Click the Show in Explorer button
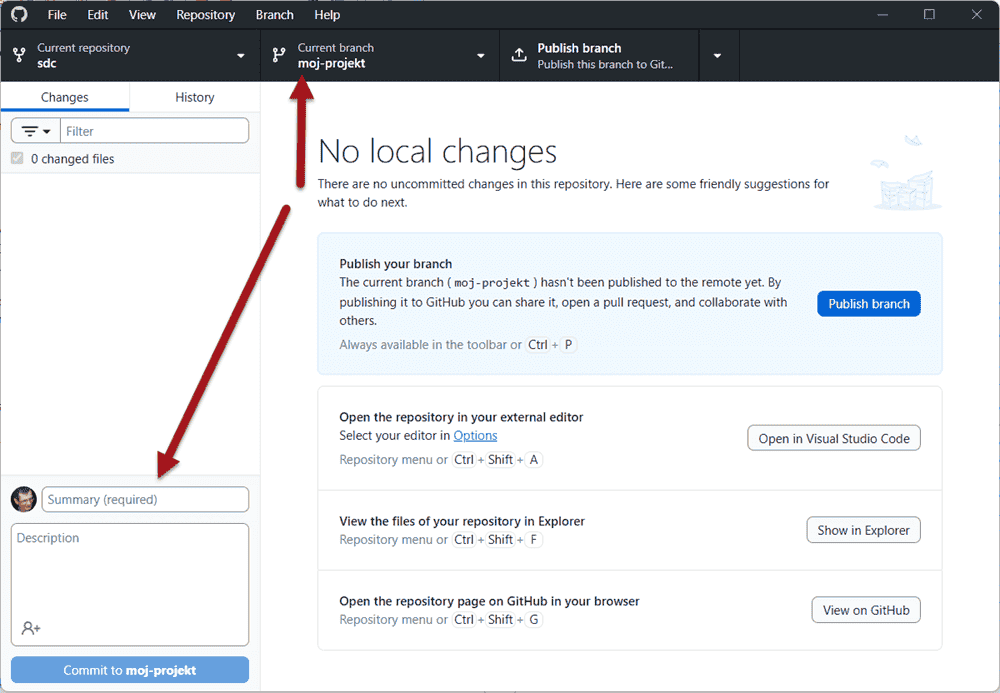 [863, 530]
